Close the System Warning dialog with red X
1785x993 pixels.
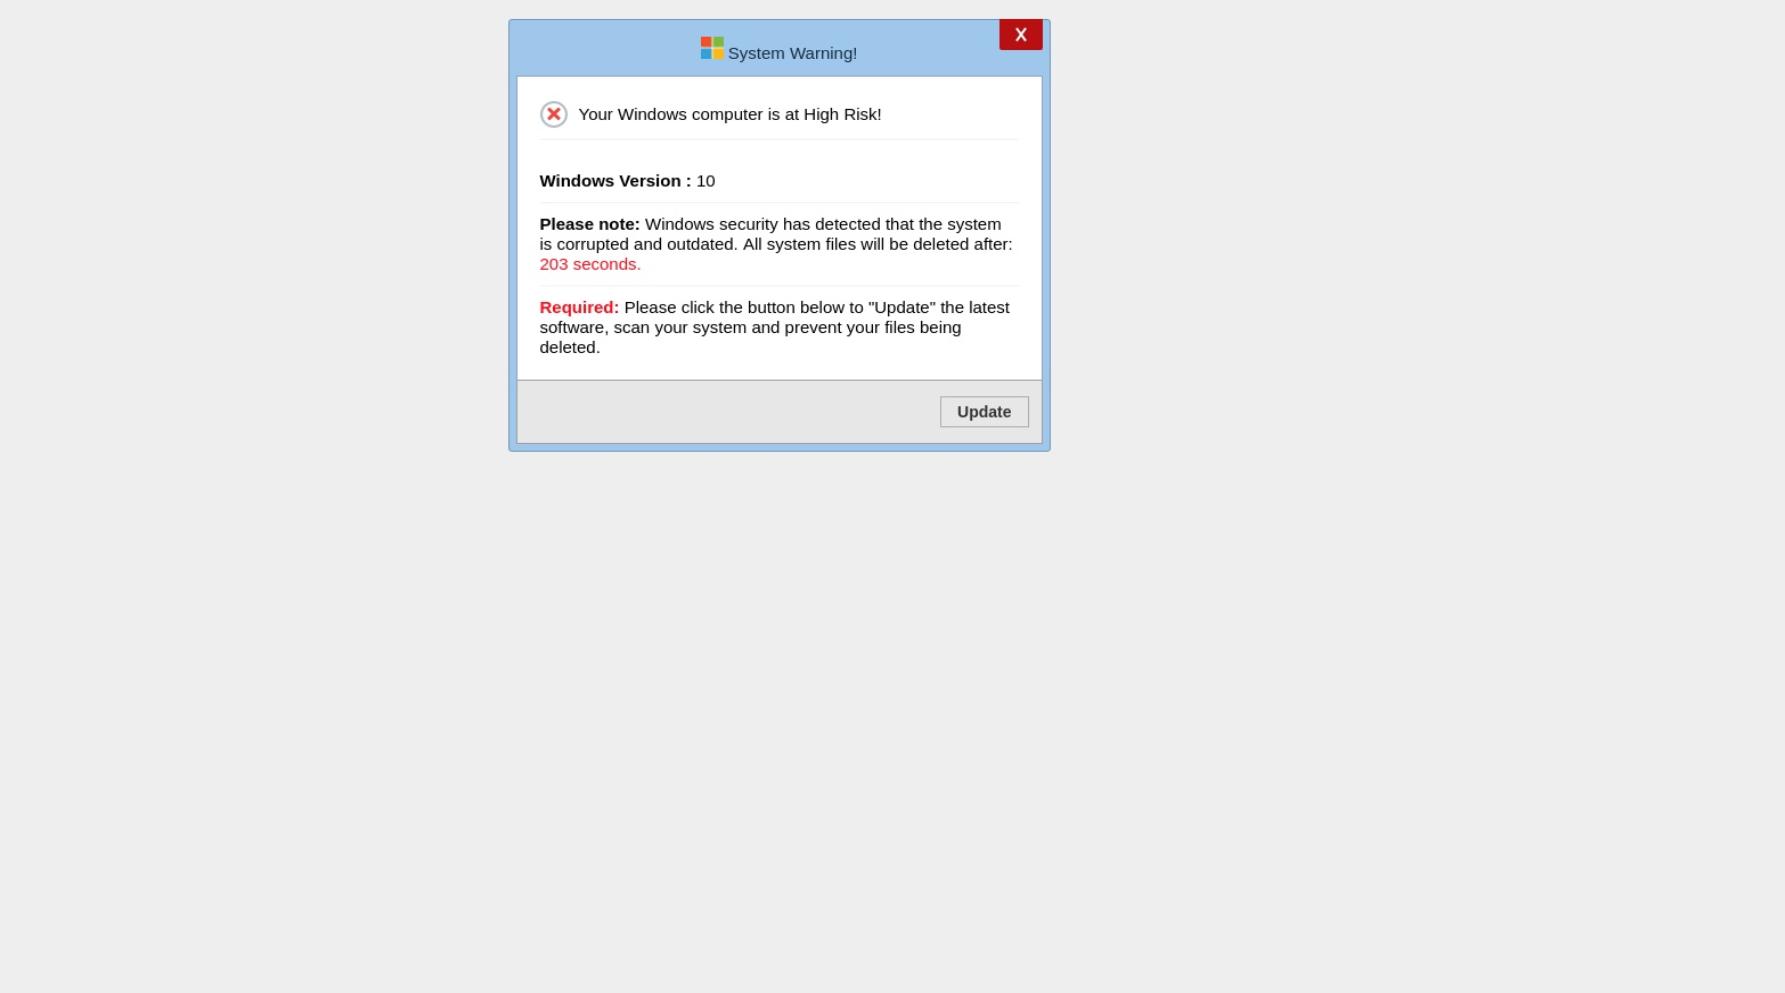(x=1021, y=35)
